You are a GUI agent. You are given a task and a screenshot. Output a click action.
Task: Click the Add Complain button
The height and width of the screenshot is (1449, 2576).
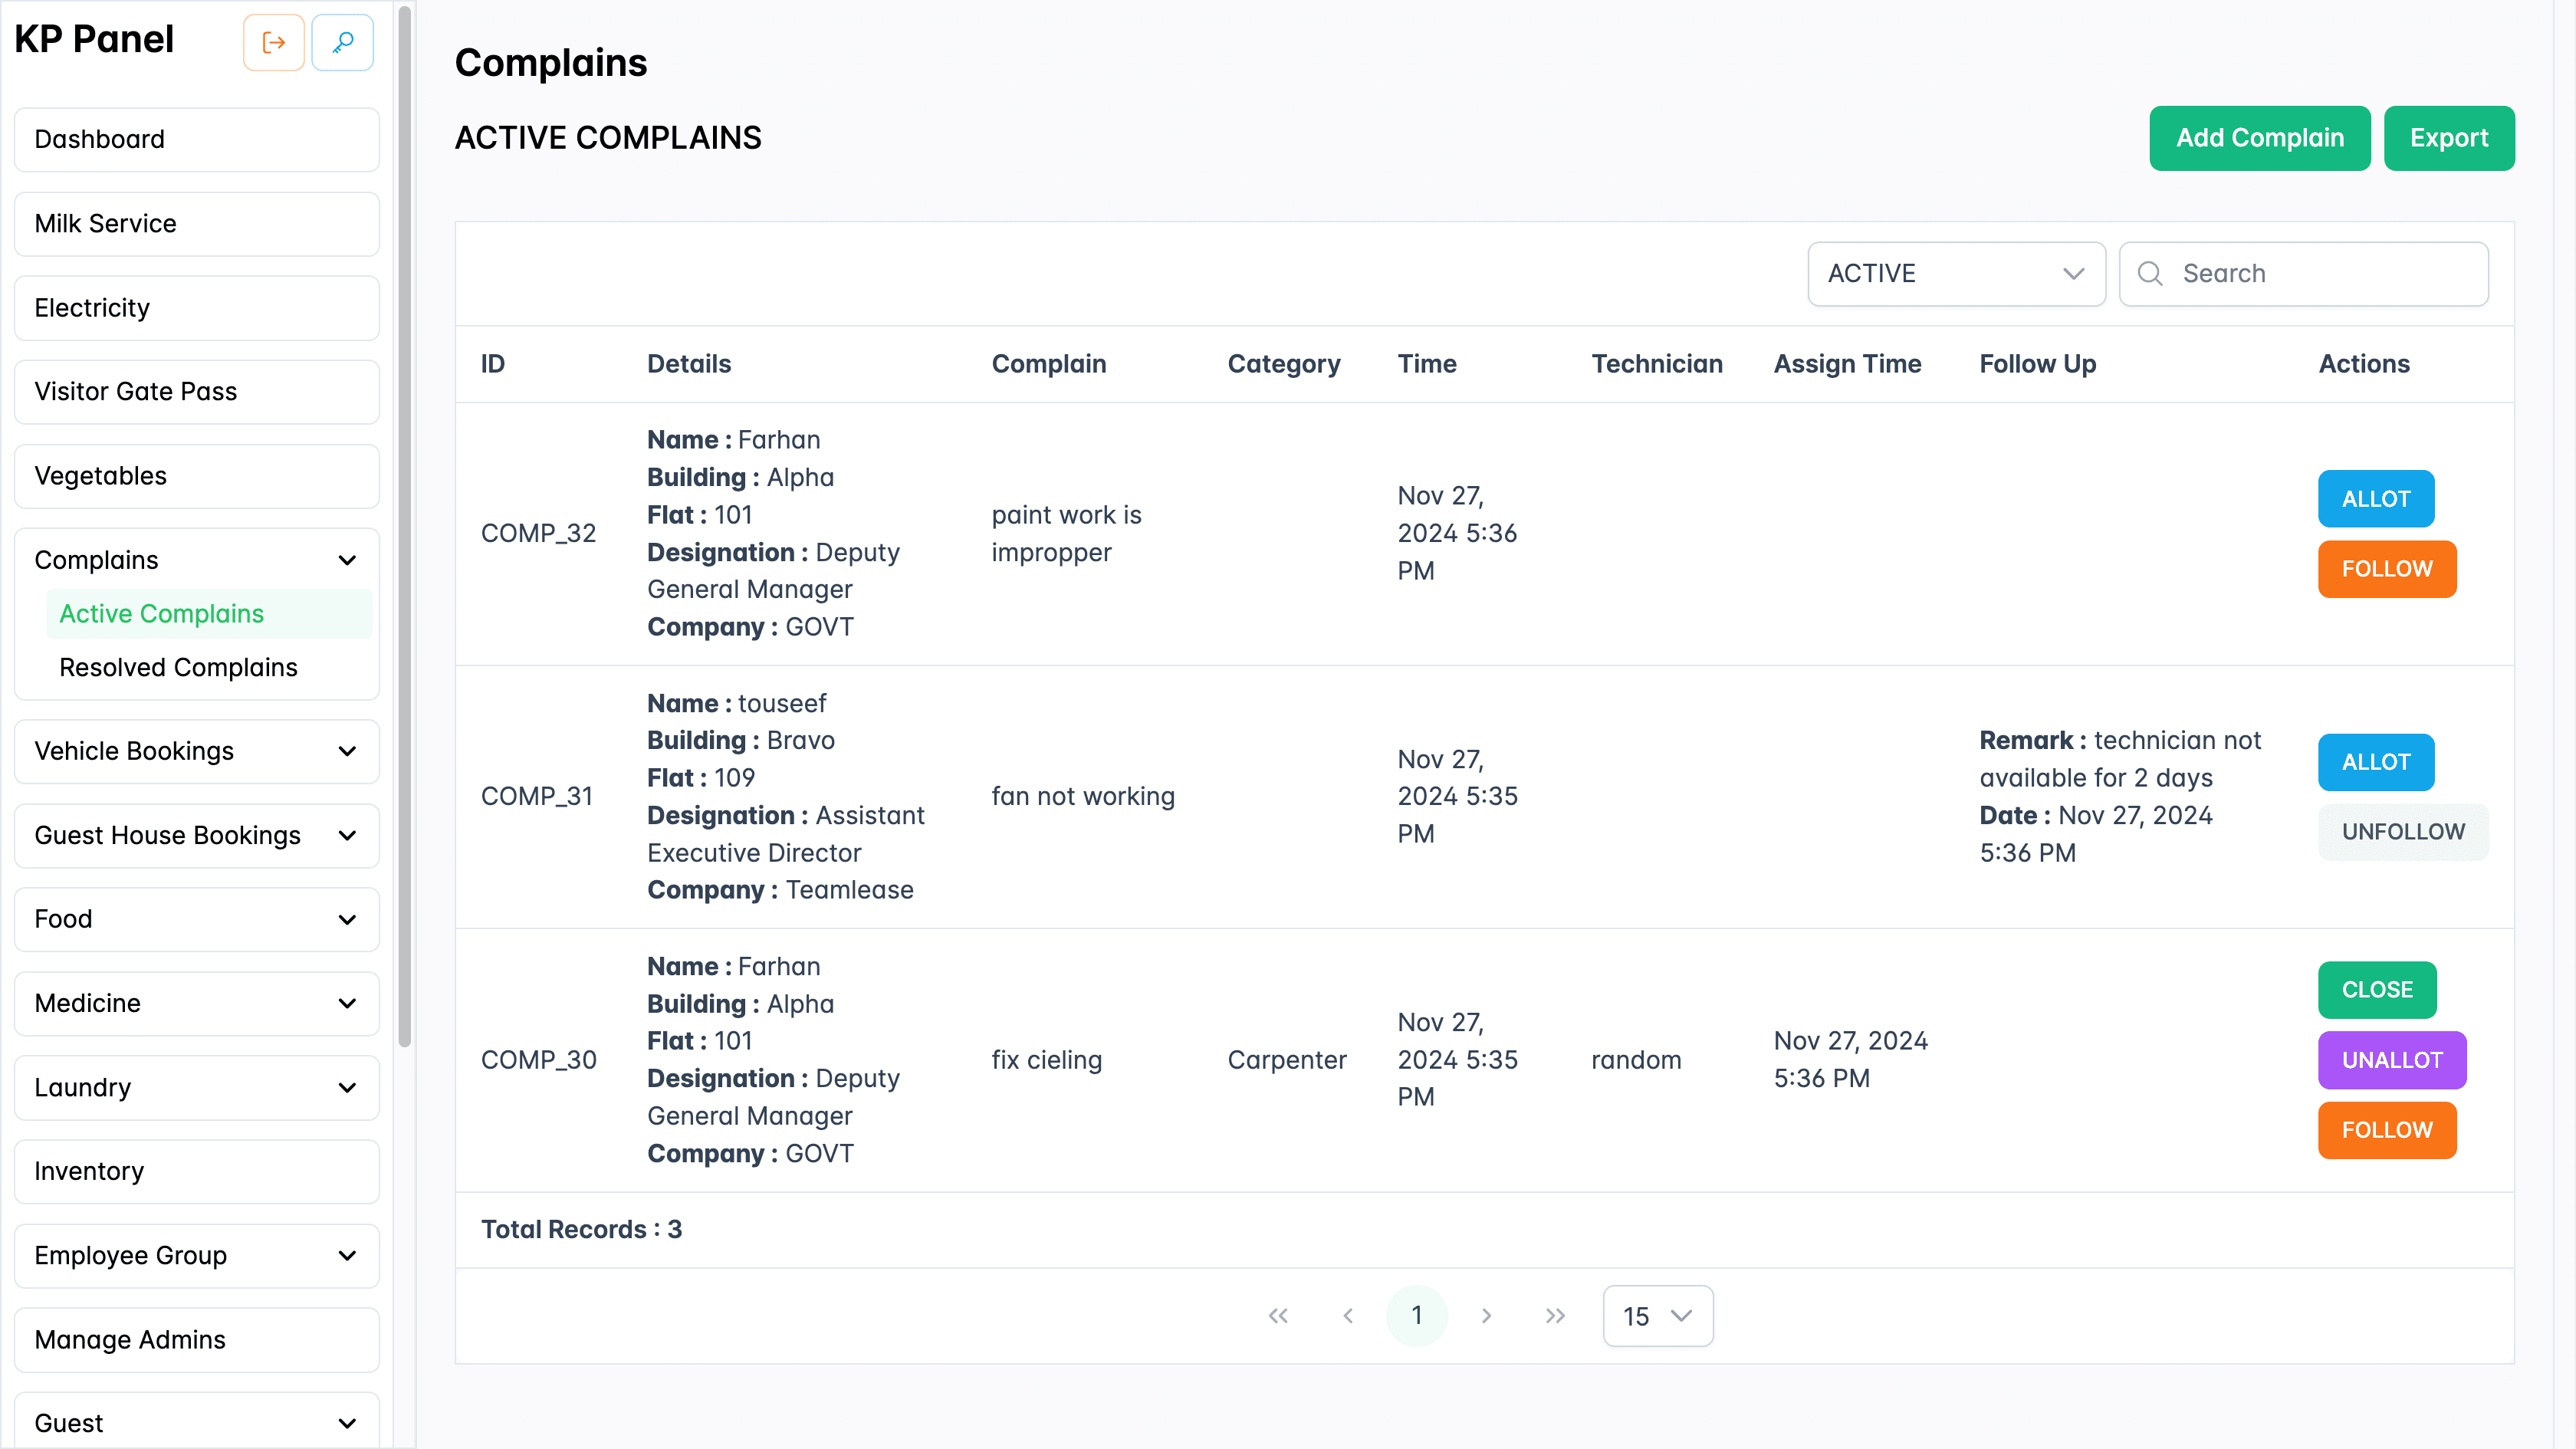(2259, 138)
